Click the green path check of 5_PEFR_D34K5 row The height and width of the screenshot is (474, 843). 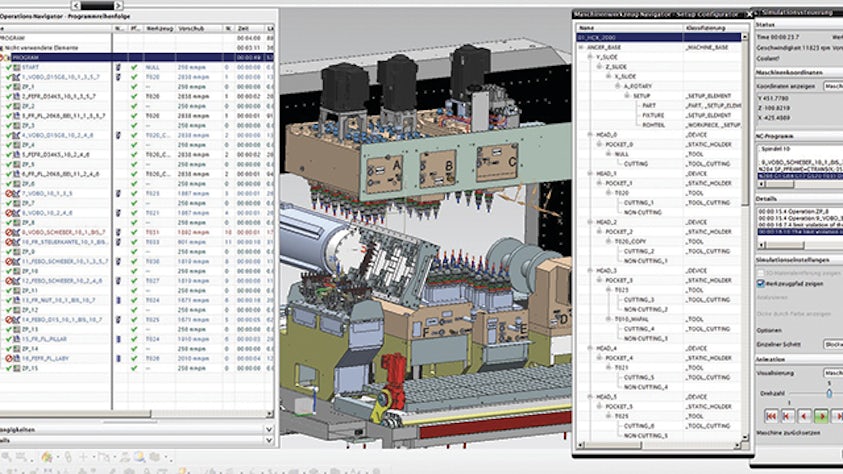click(x=134, y=155)
